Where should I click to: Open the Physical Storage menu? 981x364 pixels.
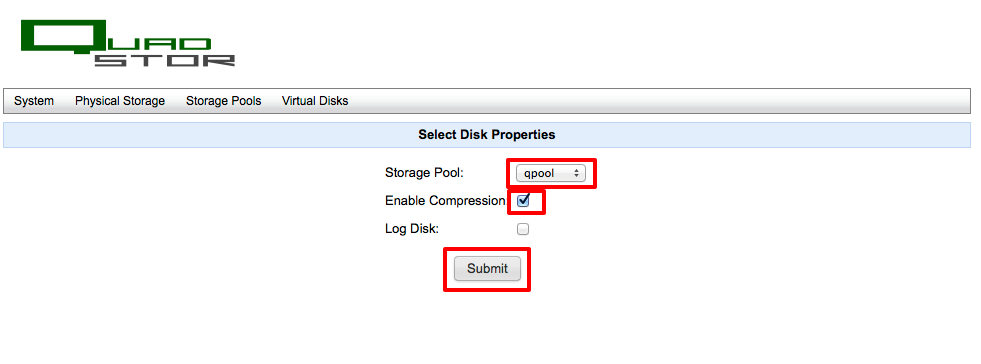pyautogui.click(x=120, y=101)
